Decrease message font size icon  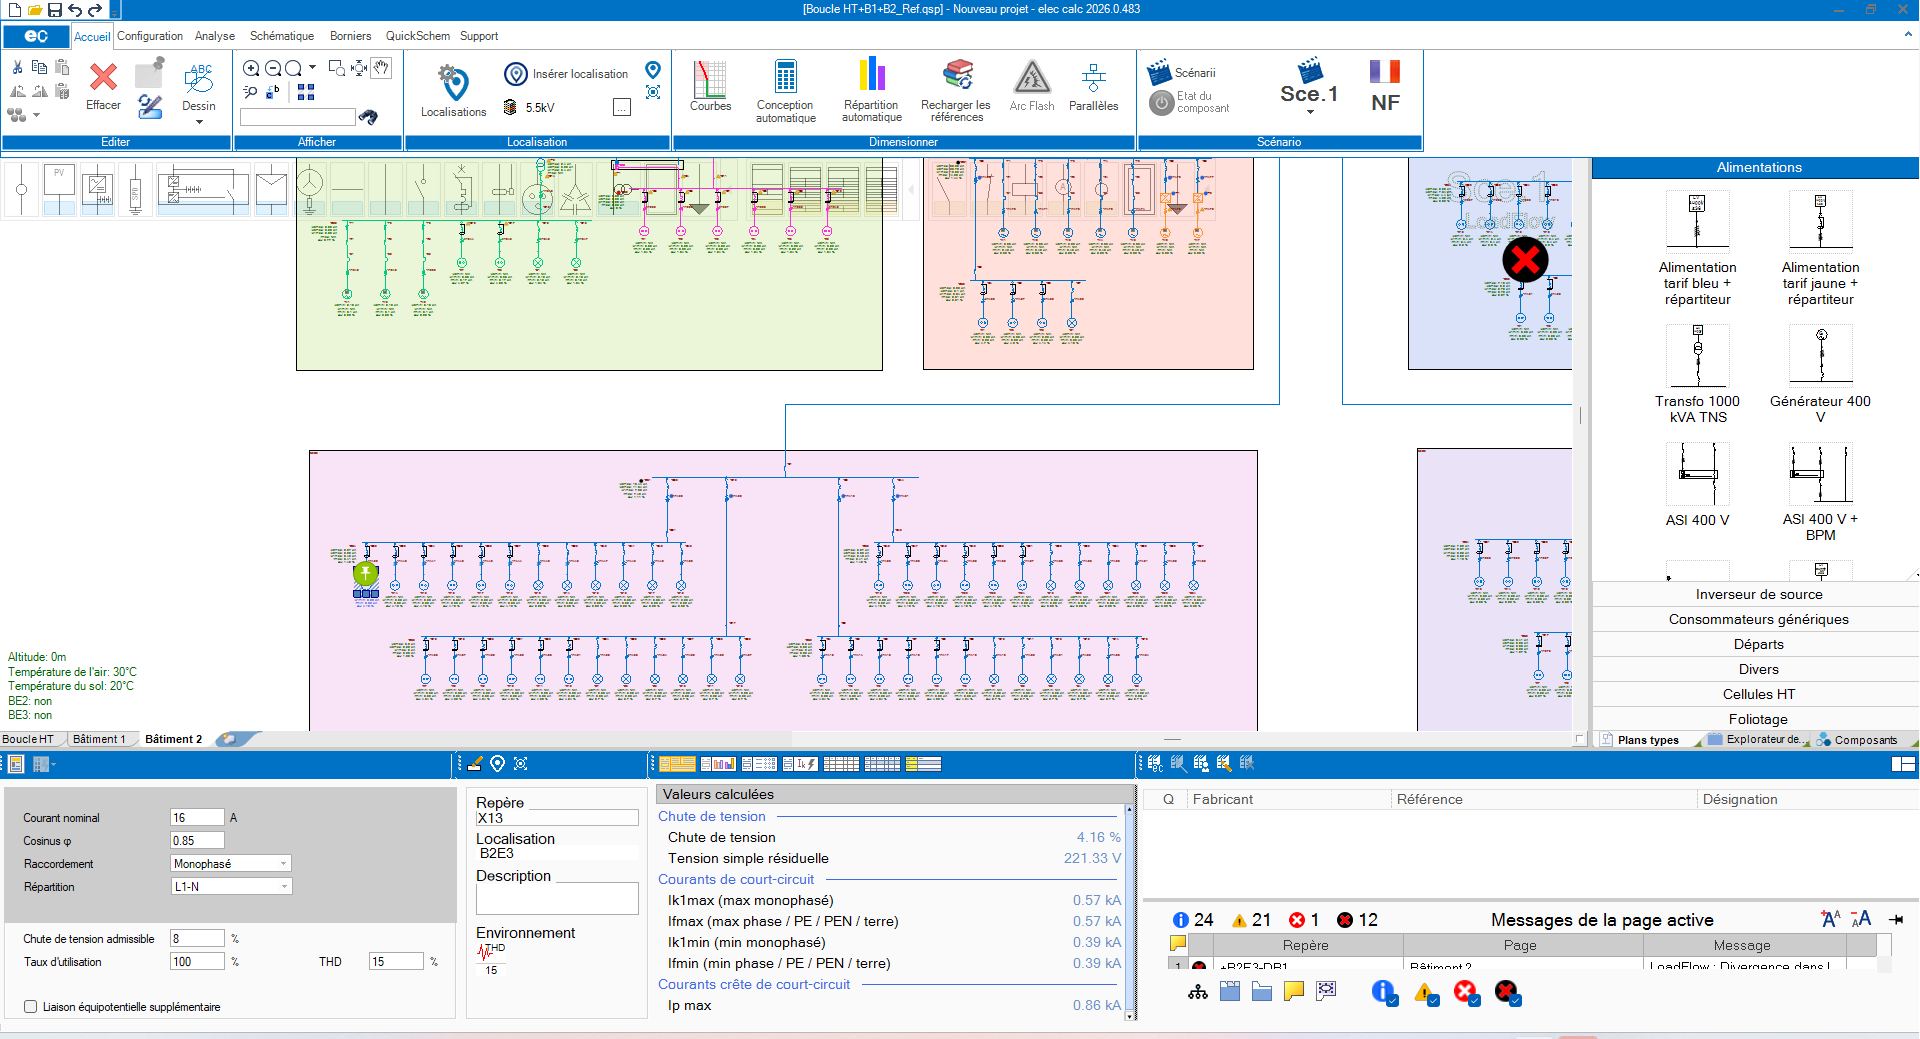point(1861,919)
